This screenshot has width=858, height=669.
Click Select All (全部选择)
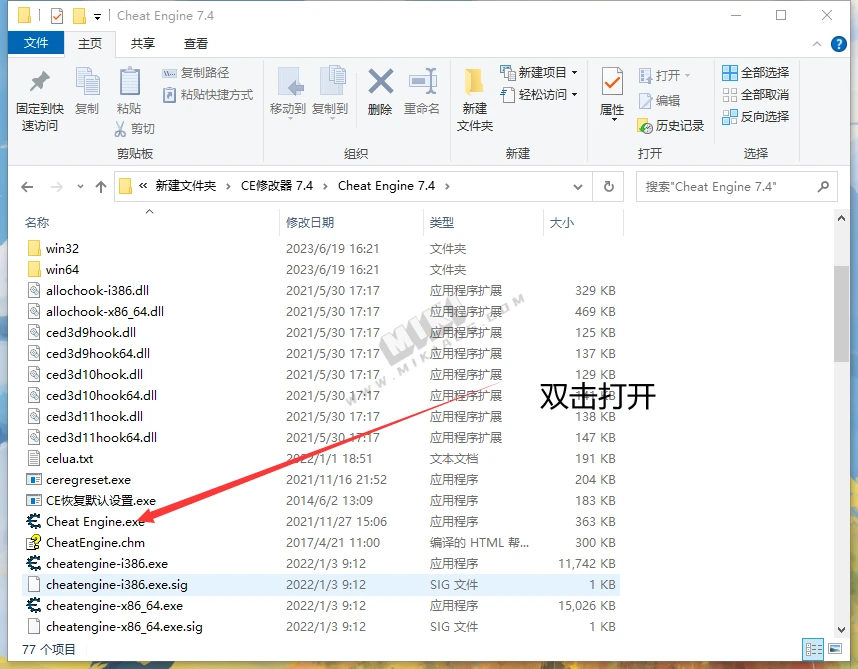[x=756, y=73]
